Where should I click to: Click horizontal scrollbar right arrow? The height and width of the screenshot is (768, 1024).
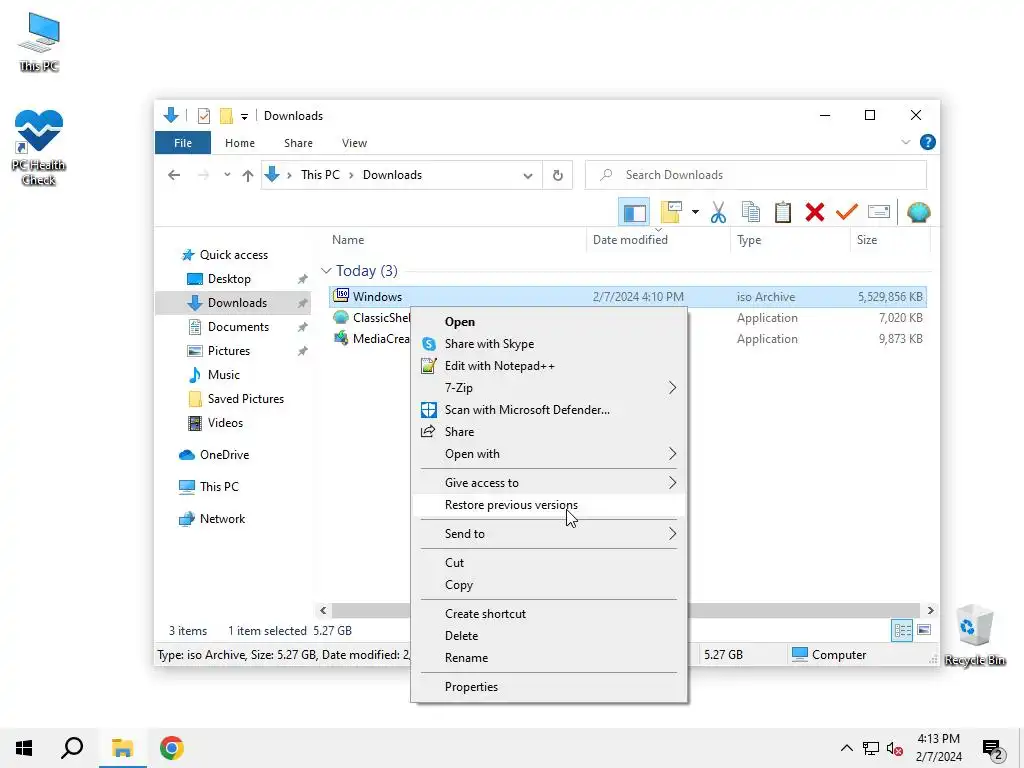(x=931, y=611)
